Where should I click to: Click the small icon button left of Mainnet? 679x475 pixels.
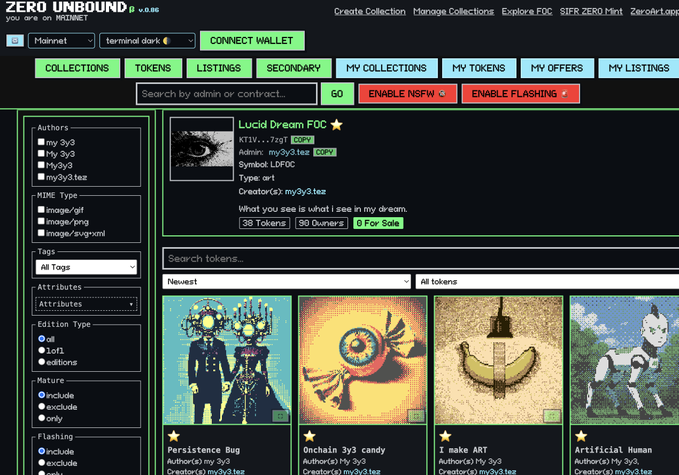point(15,41)
